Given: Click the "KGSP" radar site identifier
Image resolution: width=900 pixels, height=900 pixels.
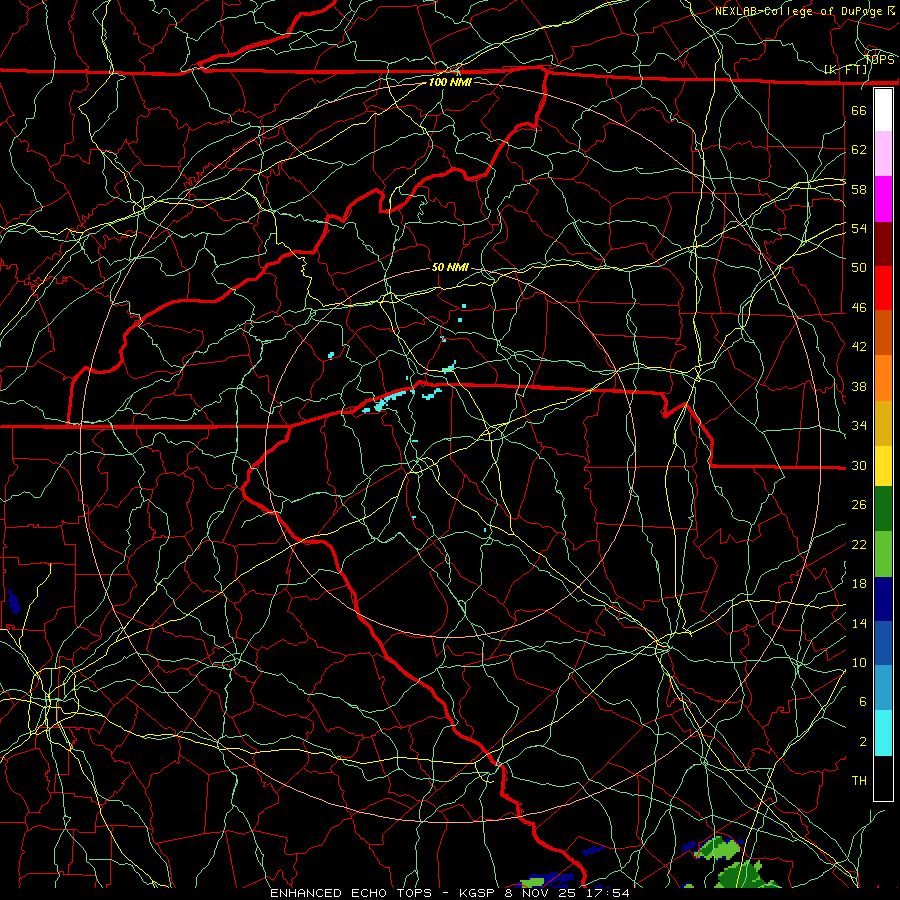Looking at the screenshot, I should click(479, 893).
